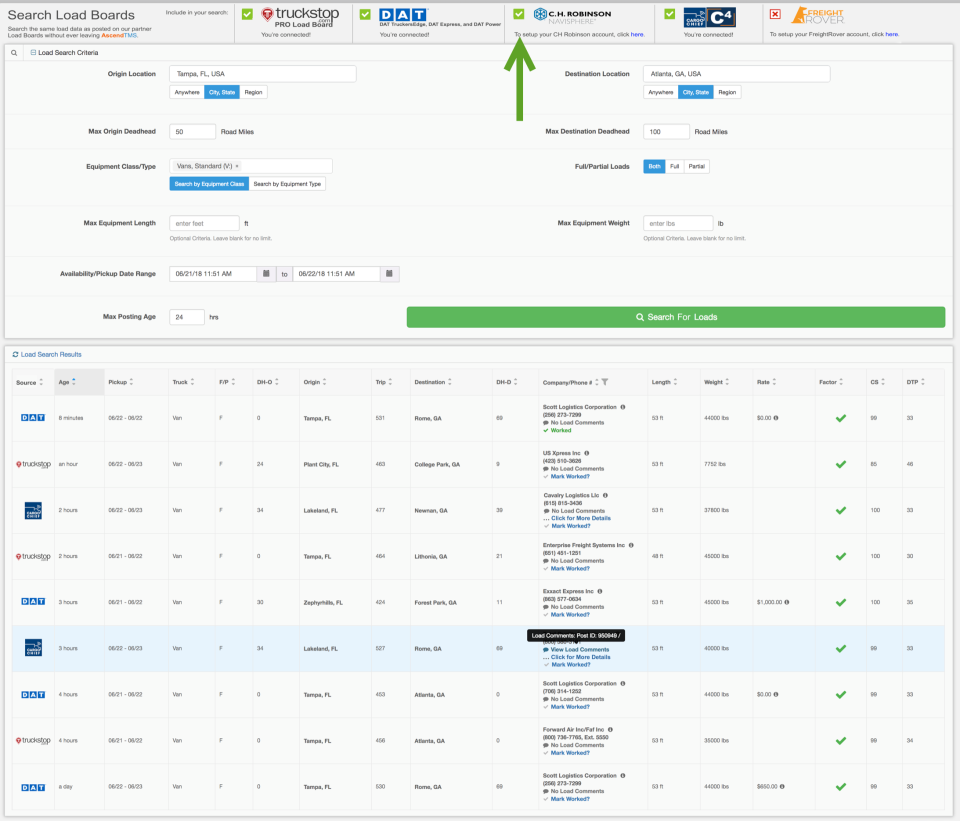
Task: Uncheck the DAT load board checkbox
Action: point(365,14)
